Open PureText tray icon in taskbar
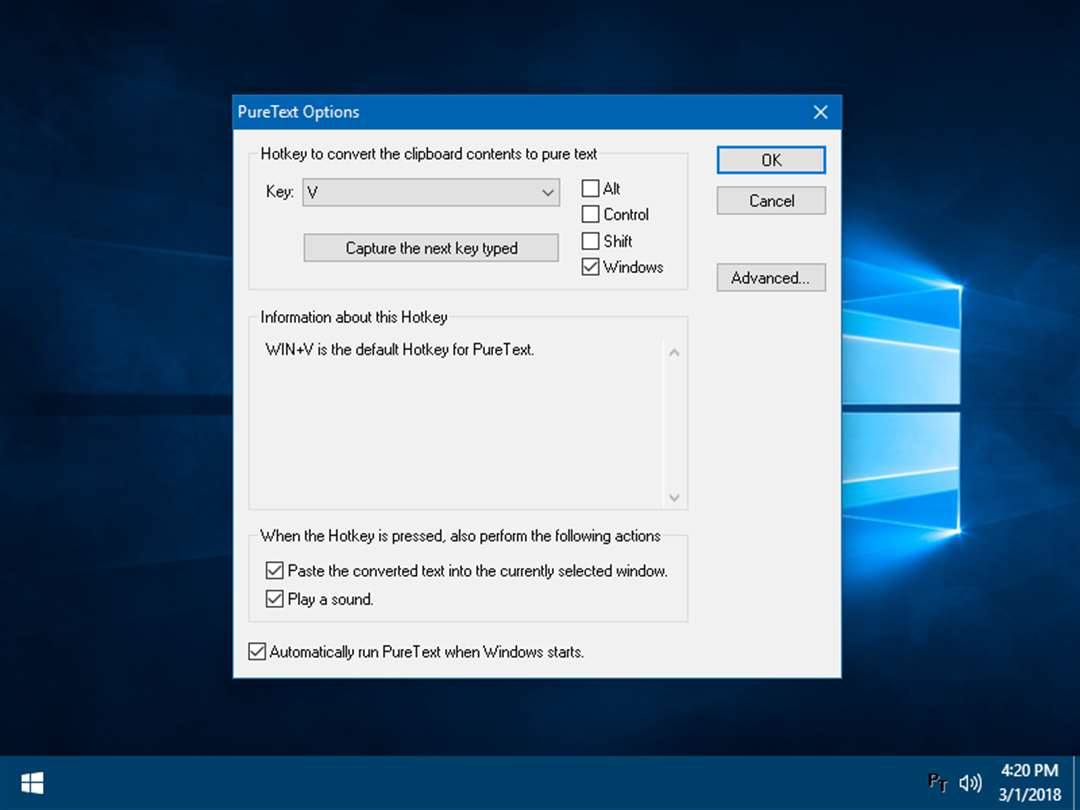The width and height of the screenshot is (1080, 810). pos(937,782)
